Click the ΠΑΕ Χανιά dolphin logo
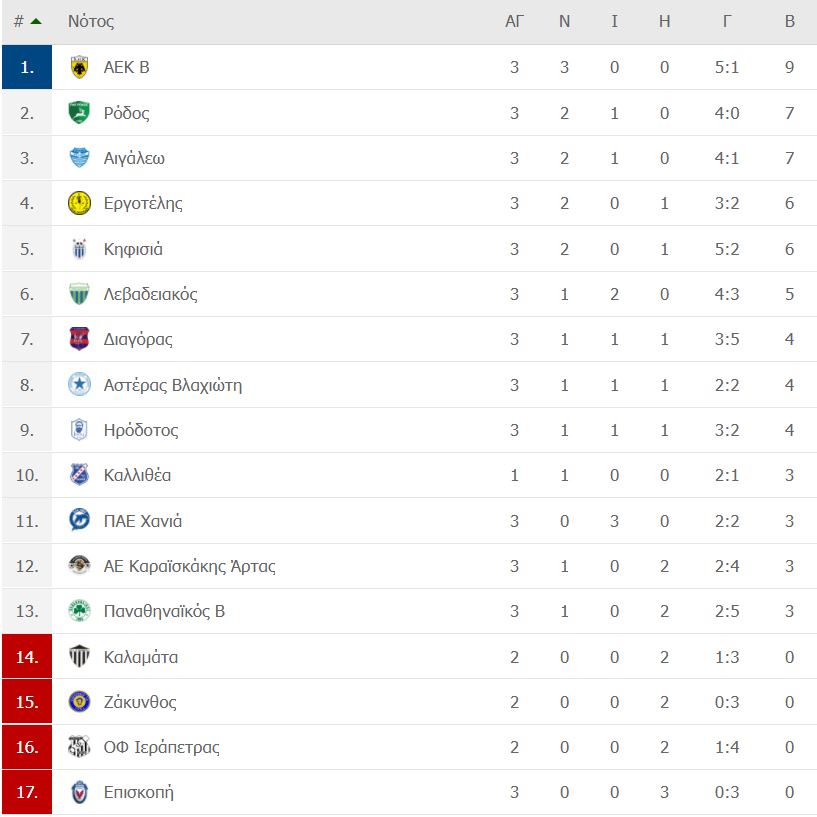This screenshot has height=817, width=817. tap(79, 520)
